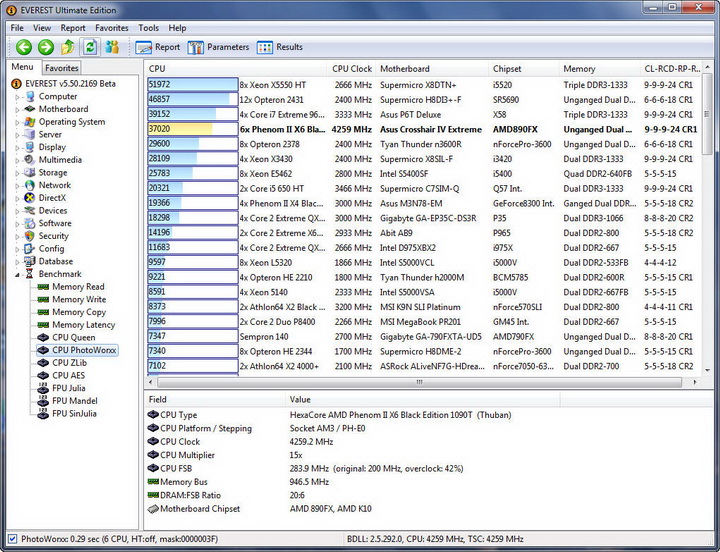Select the FPU Julia benchmark

pyautogui.click(x=68, y=388)
